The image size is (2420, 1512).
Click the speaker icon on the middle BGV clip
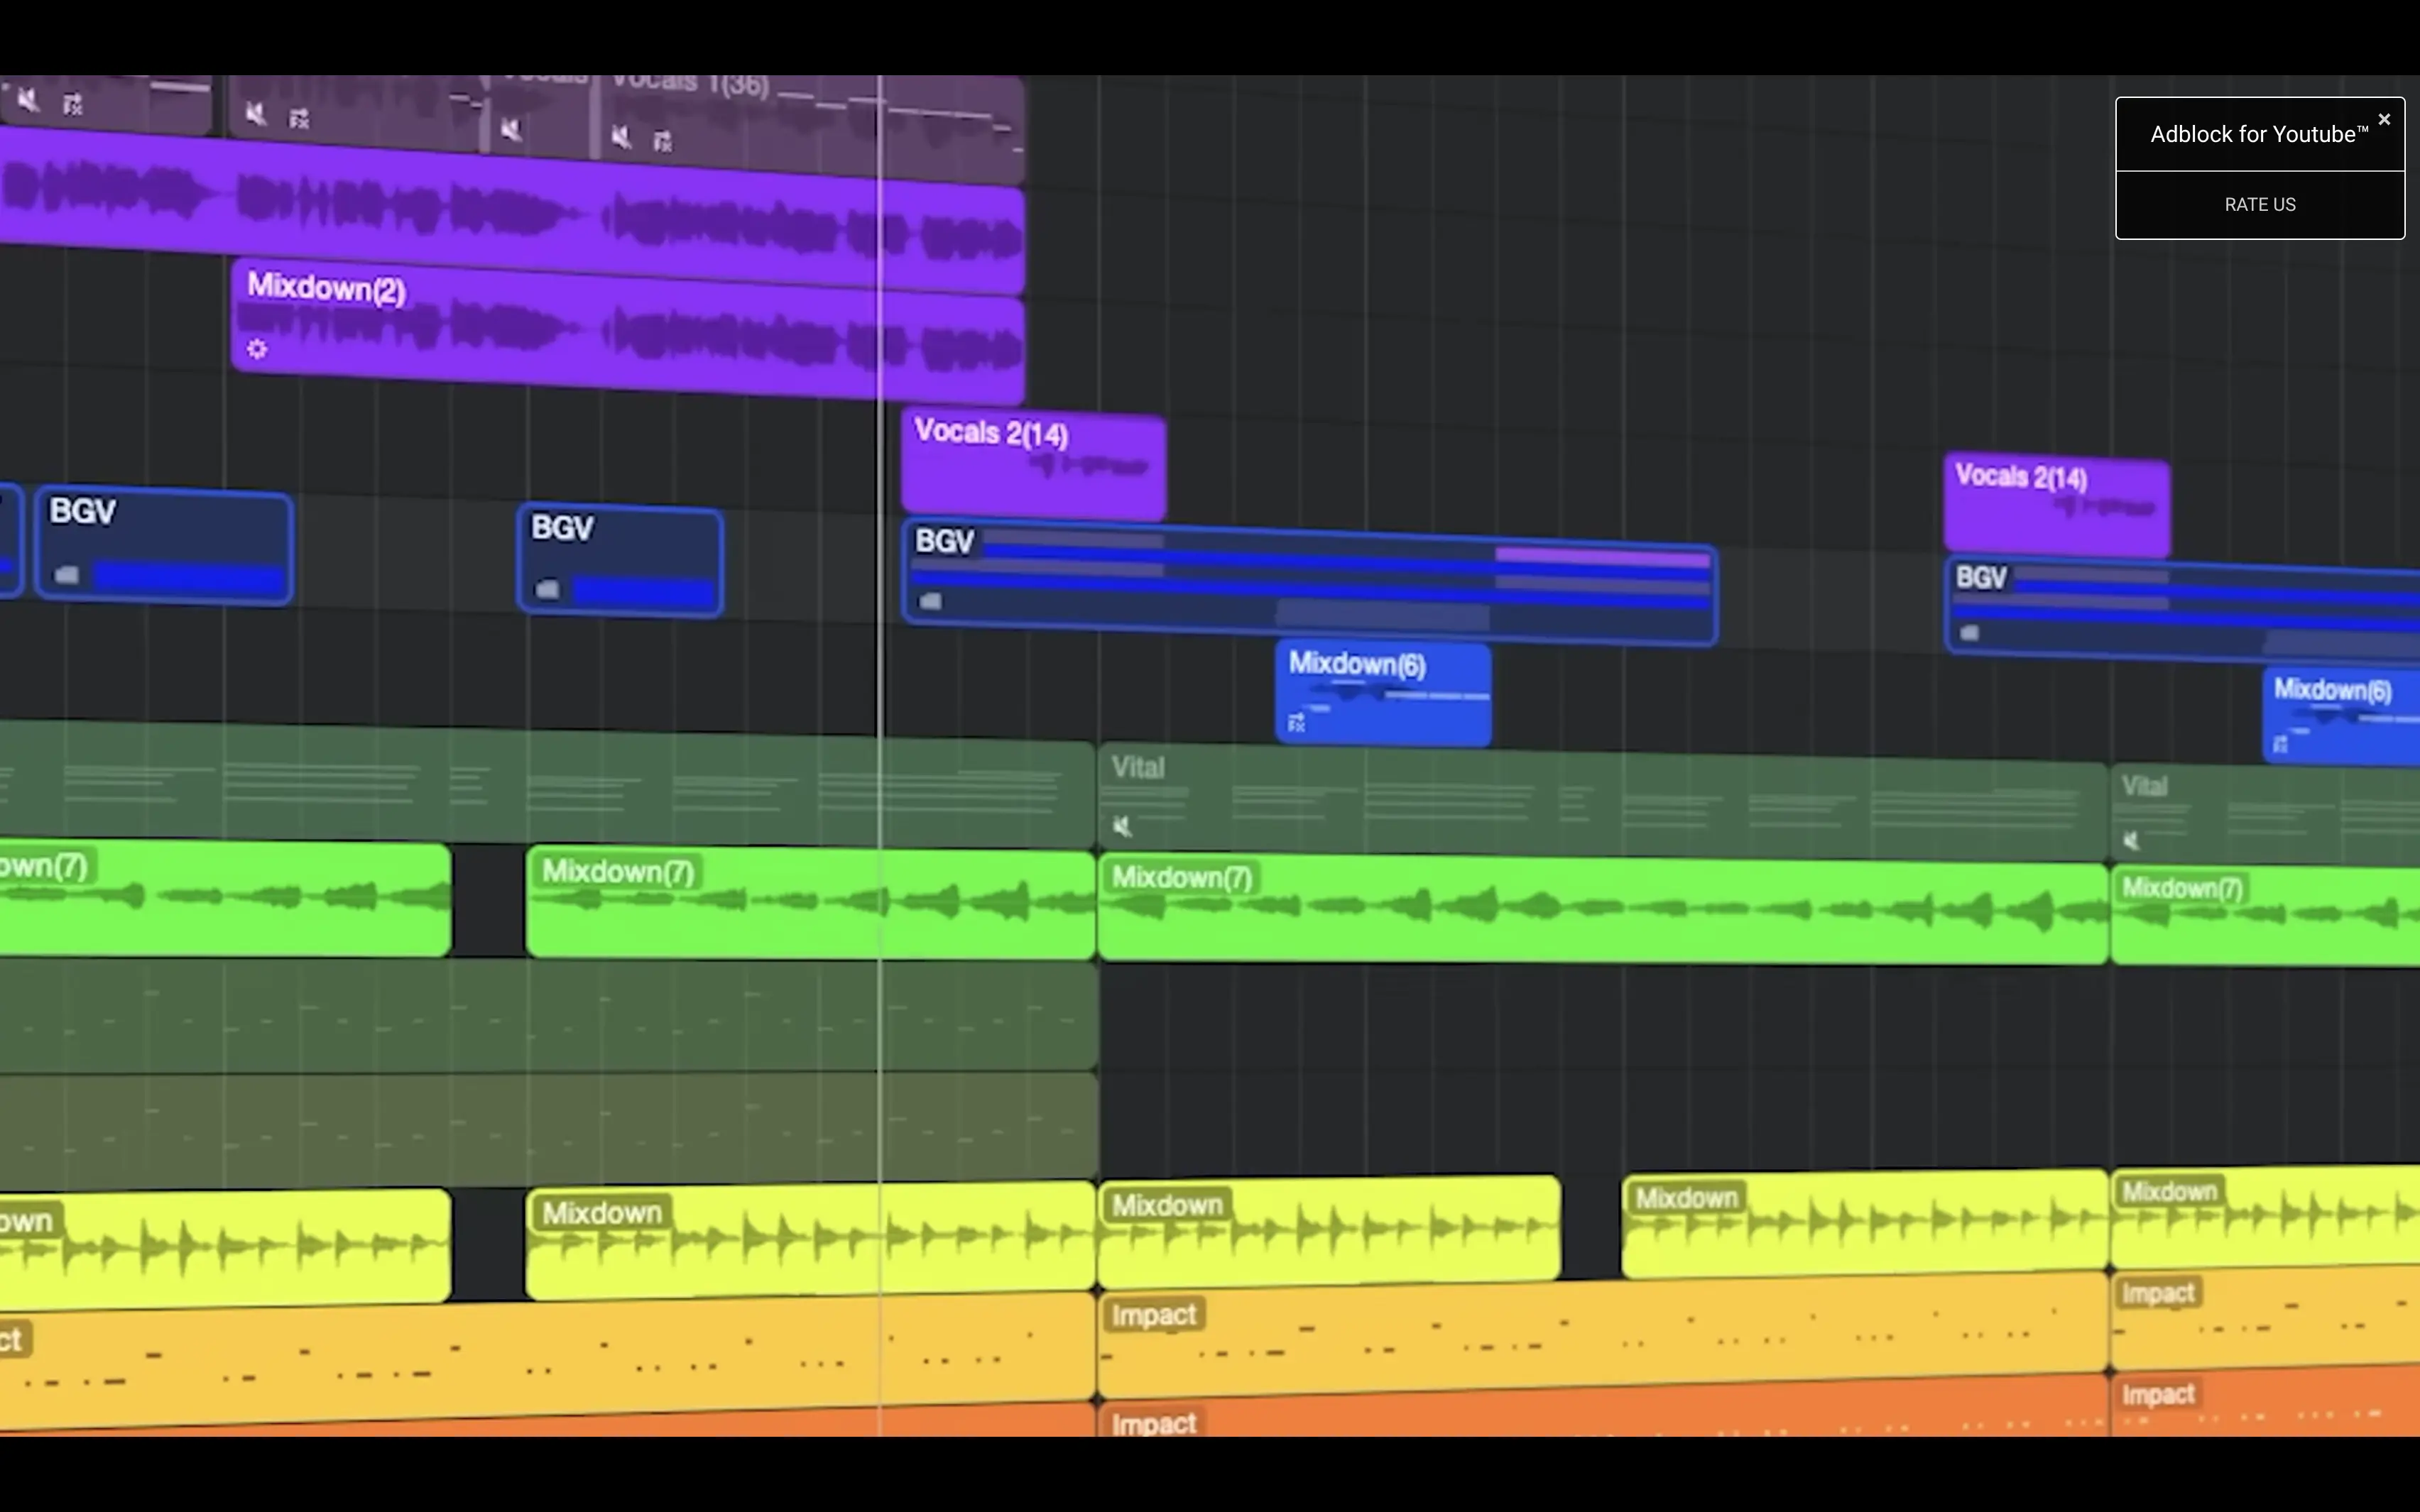click(549, 589)
